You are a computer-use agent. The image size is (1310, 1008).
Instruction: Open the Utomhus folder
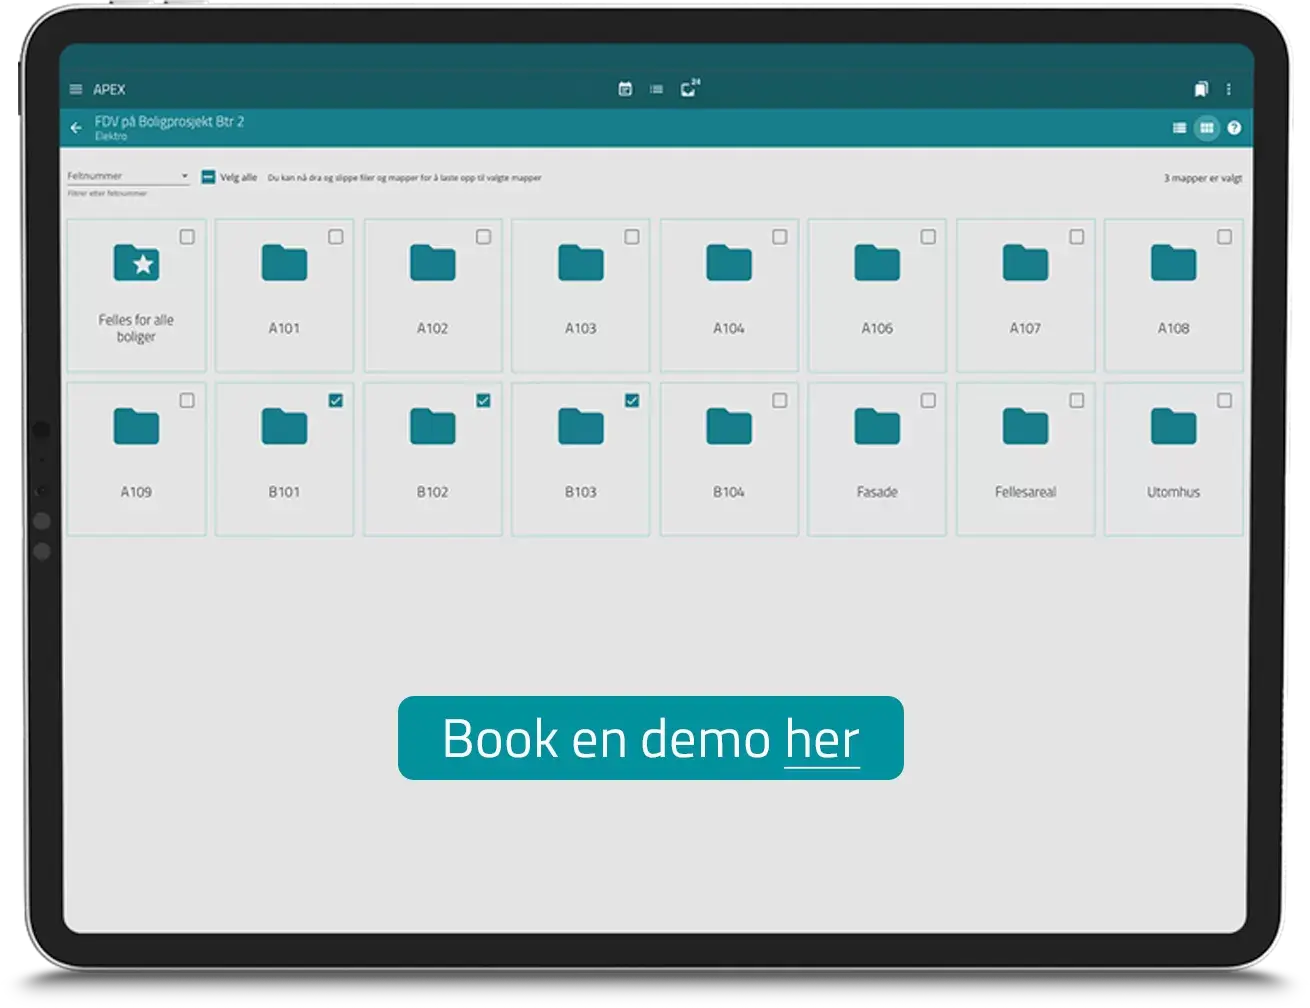point(1174,459)
